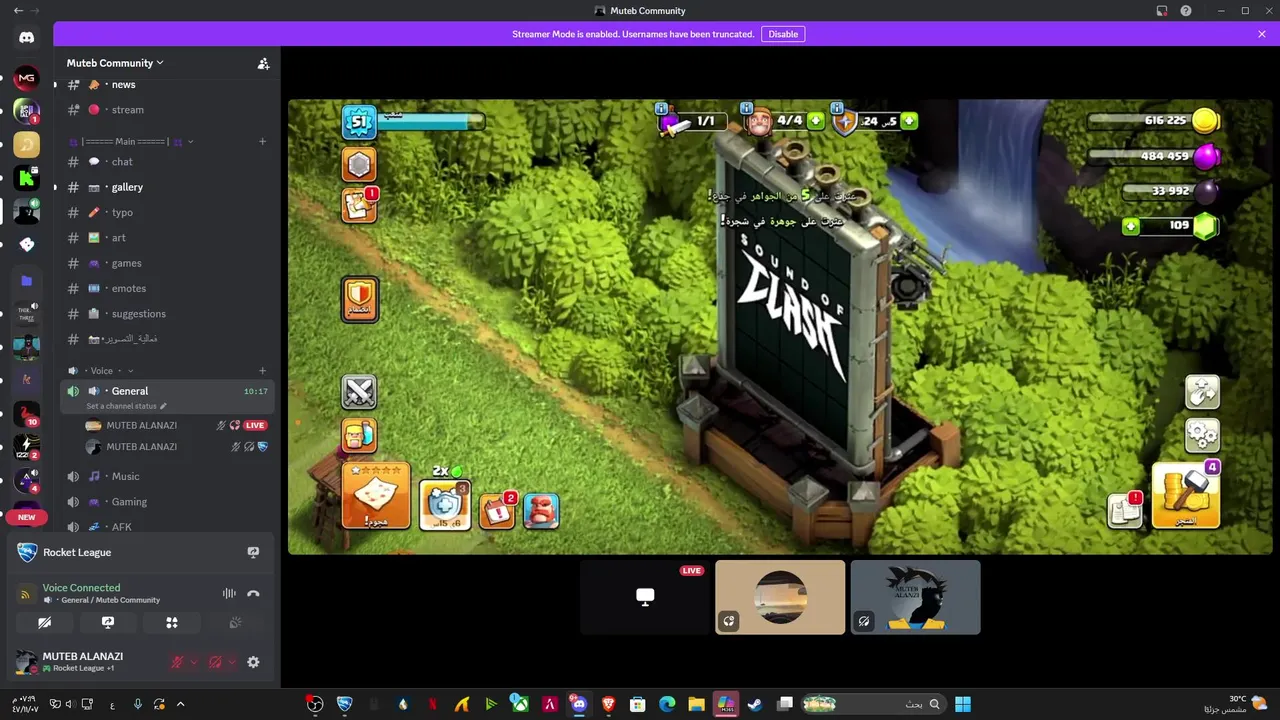1280x720 pixels.
Task: Undeafen the headphones in user panel
Action: pos(215,662)
